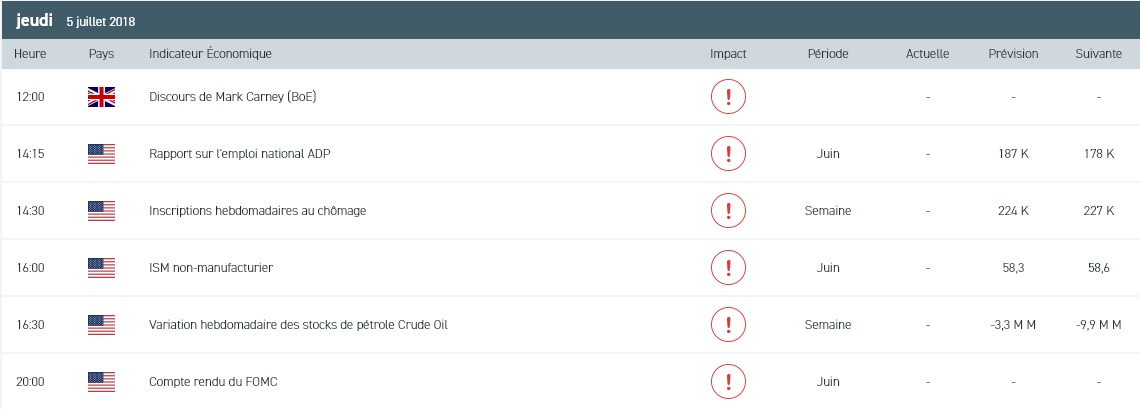Click the Prévision column header

[1013, 54]
